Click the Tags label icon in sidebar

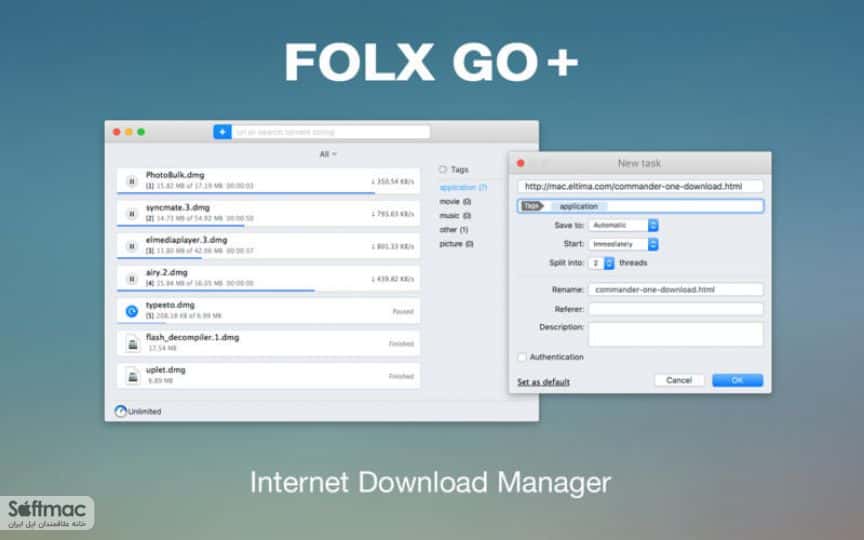tap(442, 169)
